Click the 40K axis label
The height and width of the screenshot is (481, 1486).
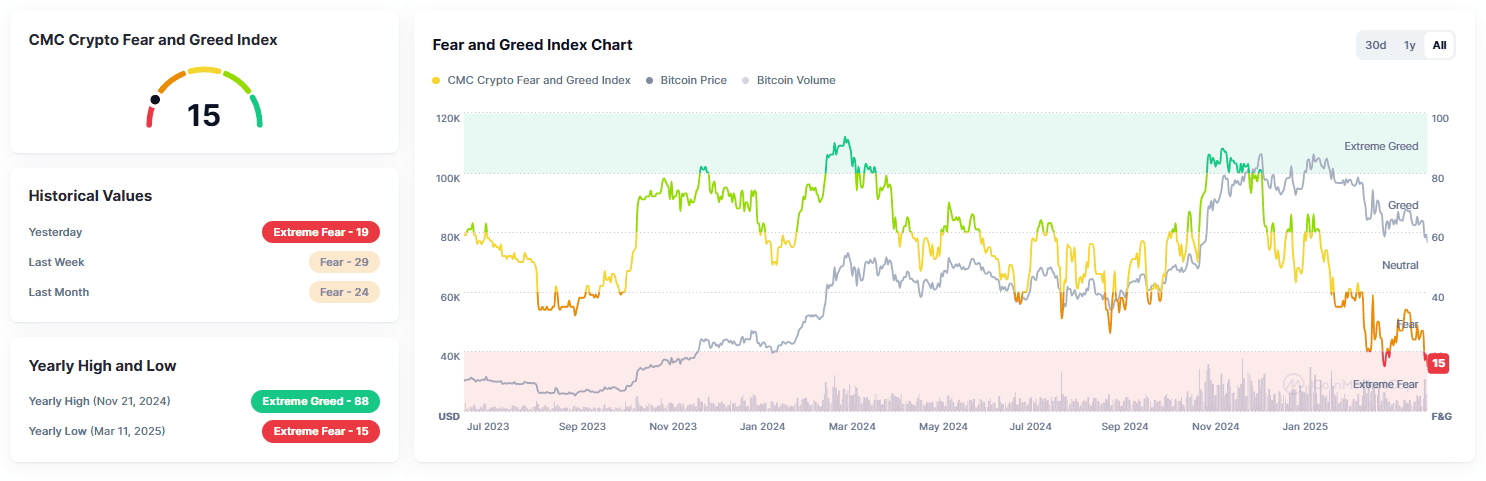click(450, 356)
